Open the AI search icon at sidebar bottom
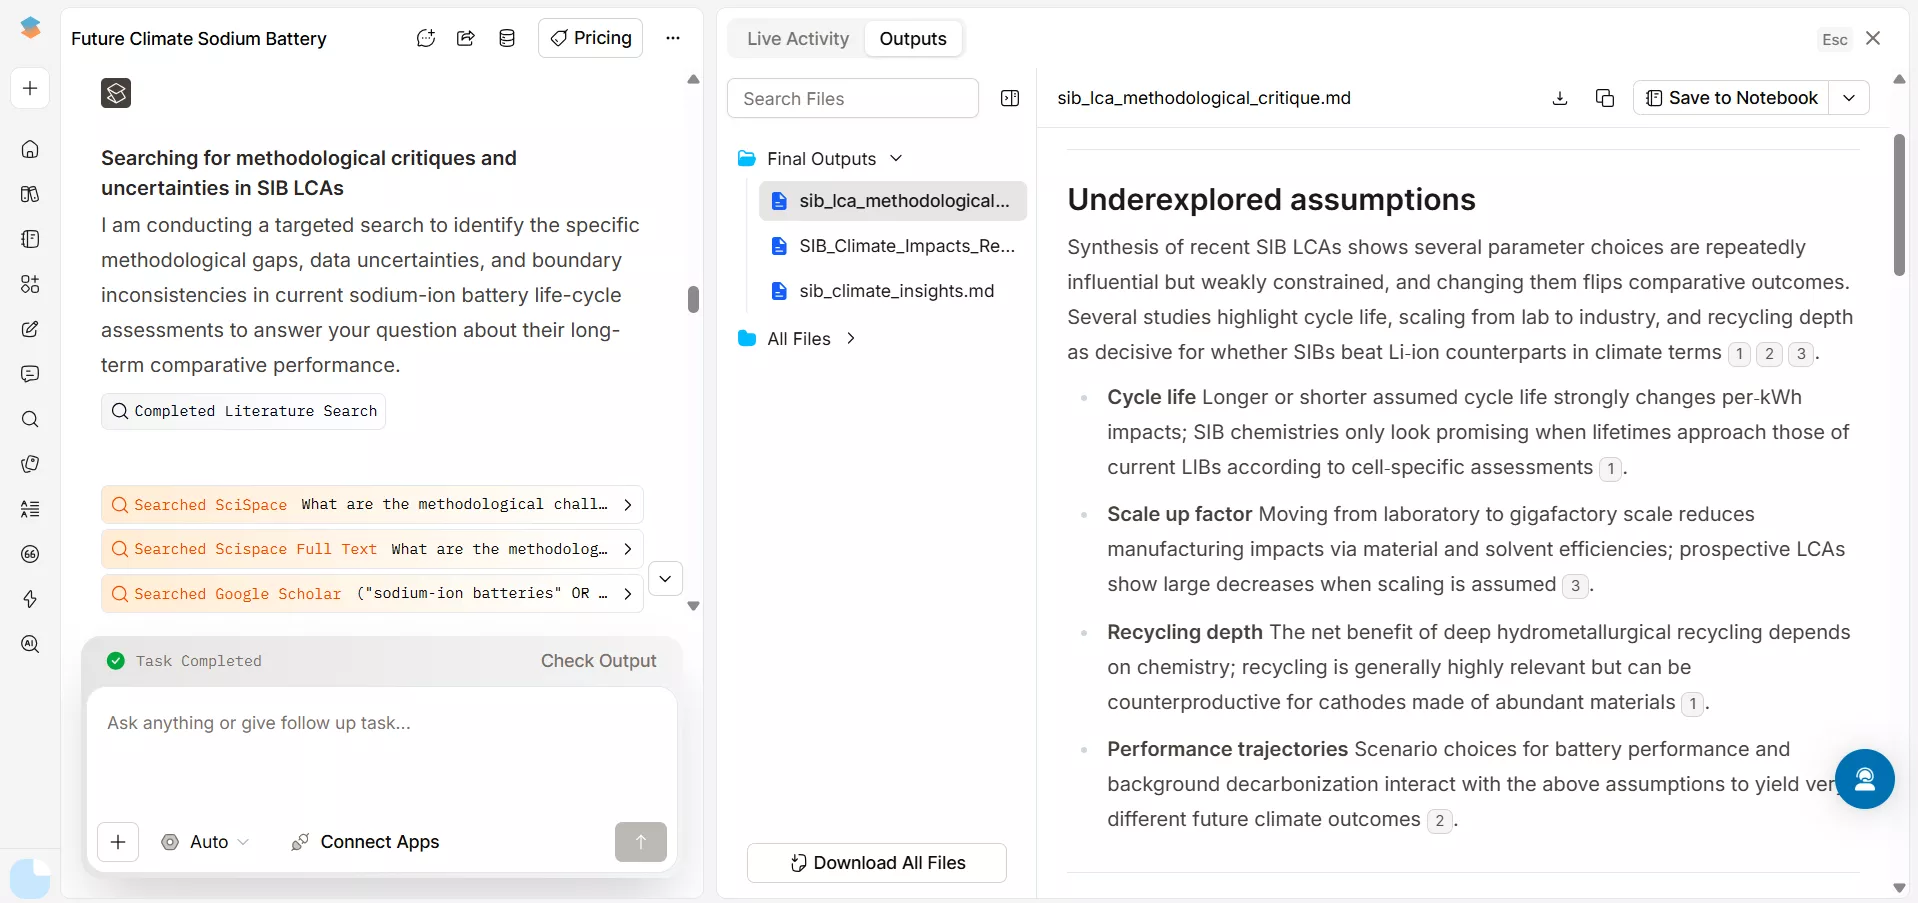The image size is (1918, 903). 30,645
